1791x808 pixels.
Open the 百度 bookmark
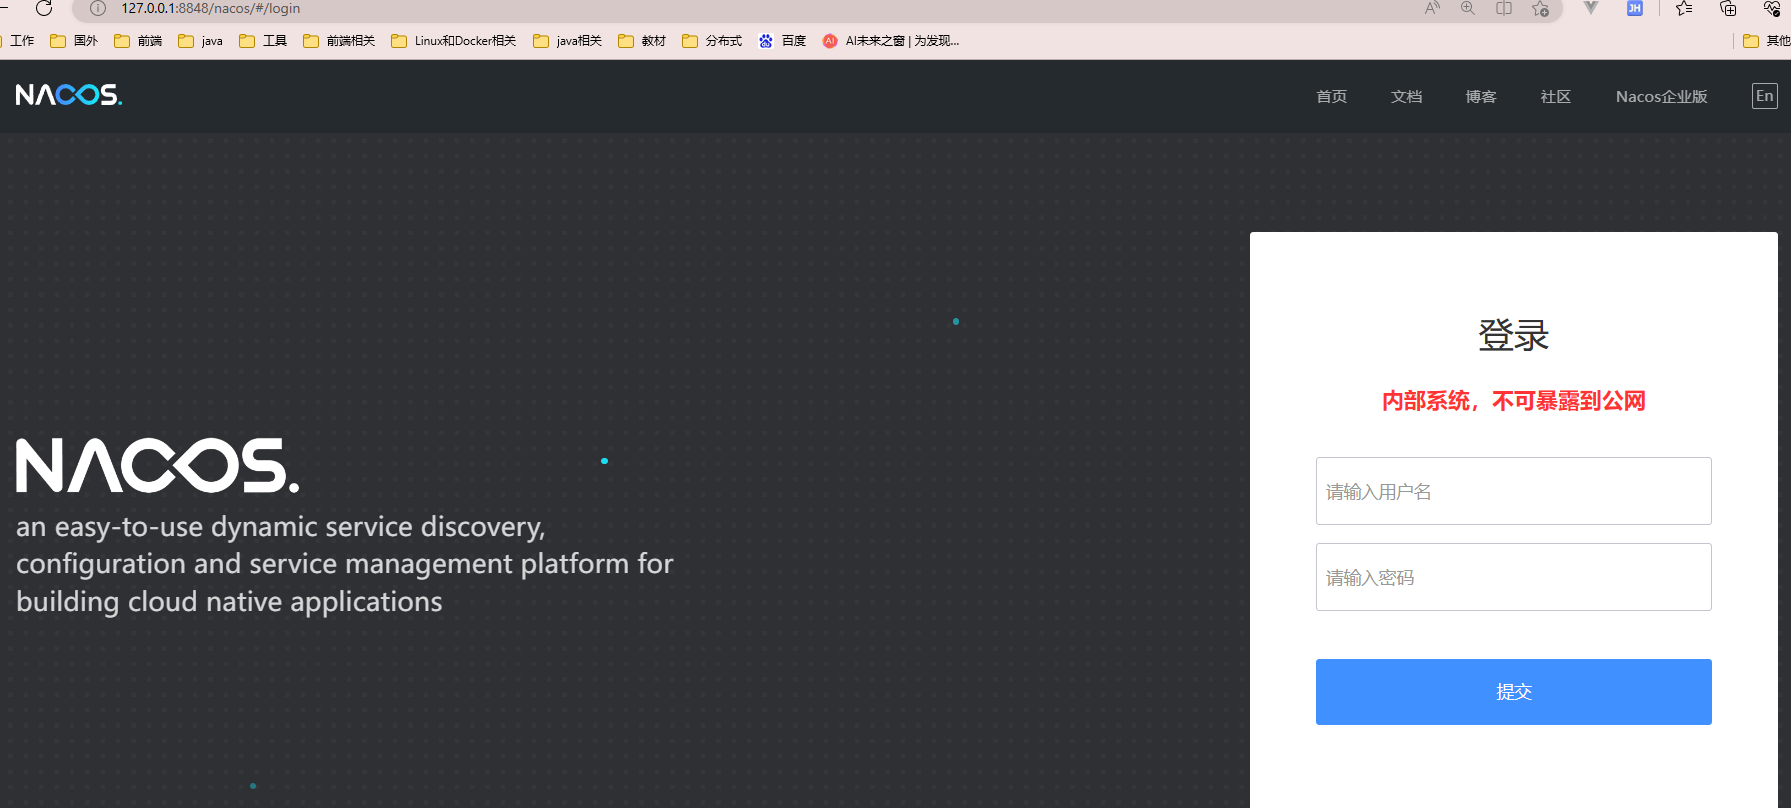(782, 41)
